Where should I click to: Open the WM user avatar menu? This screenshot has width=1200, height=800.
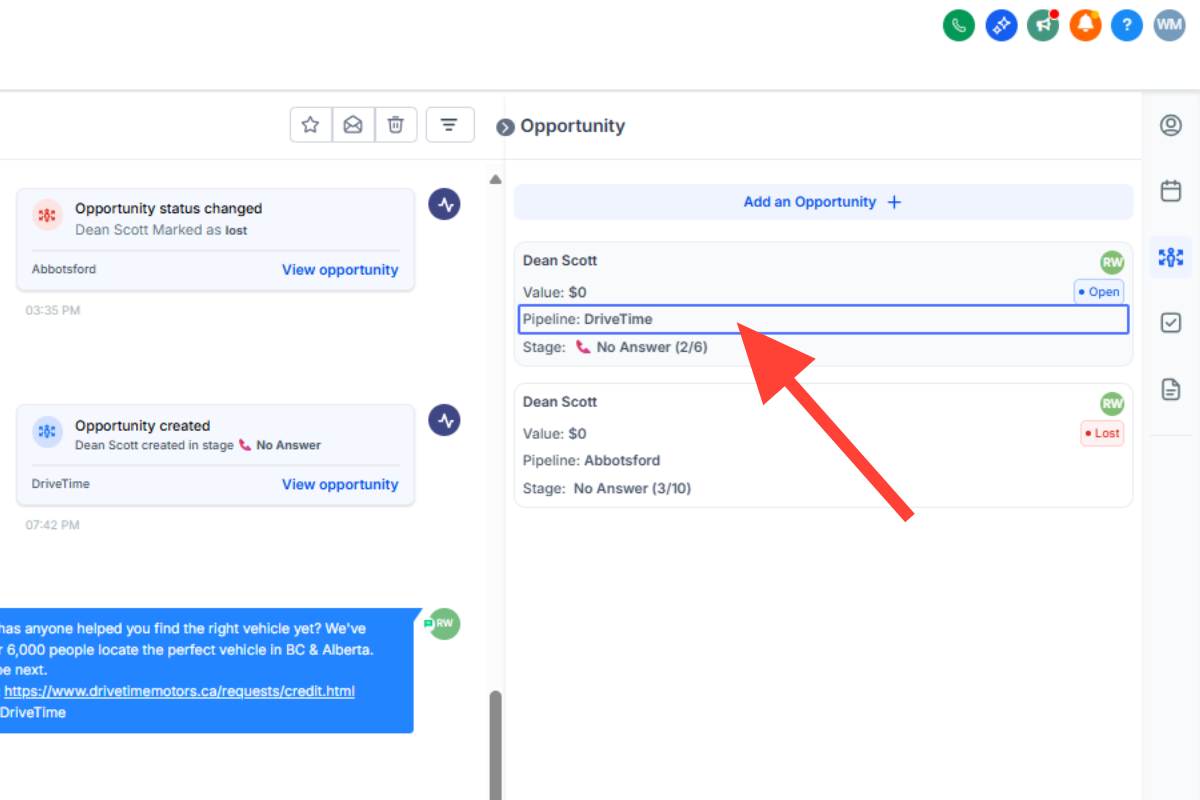click(x=1169, y=25)
